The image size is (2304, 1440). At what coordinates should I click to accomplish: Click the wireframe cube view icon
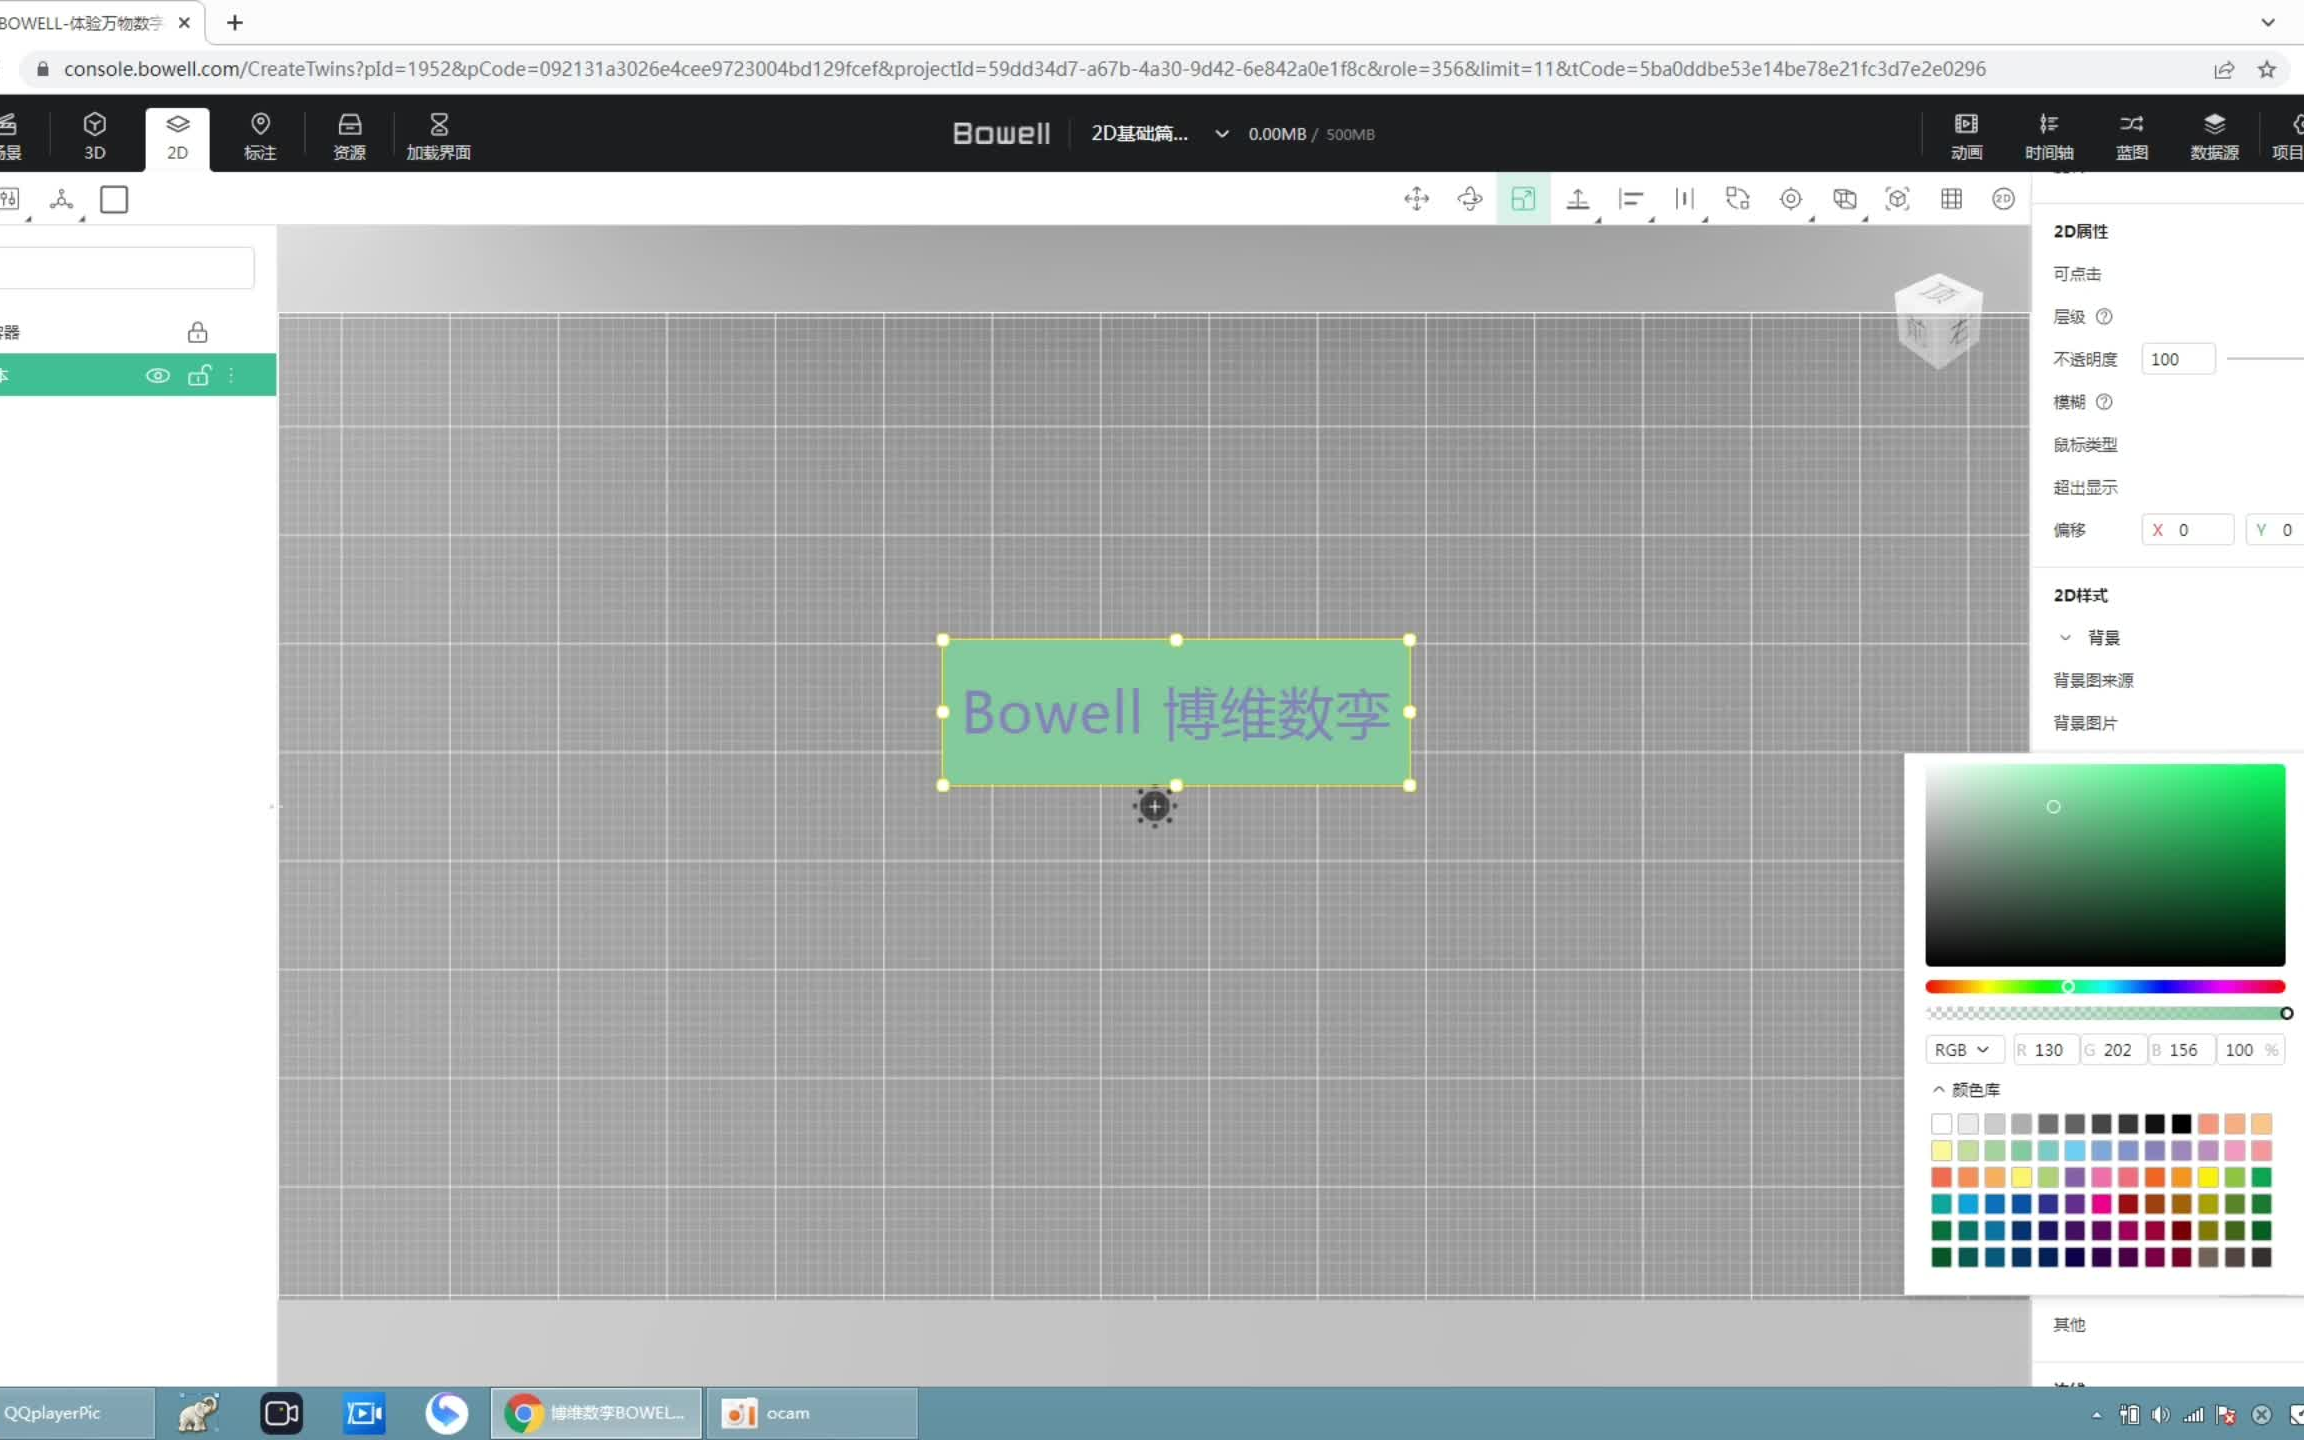point(1845,199)
